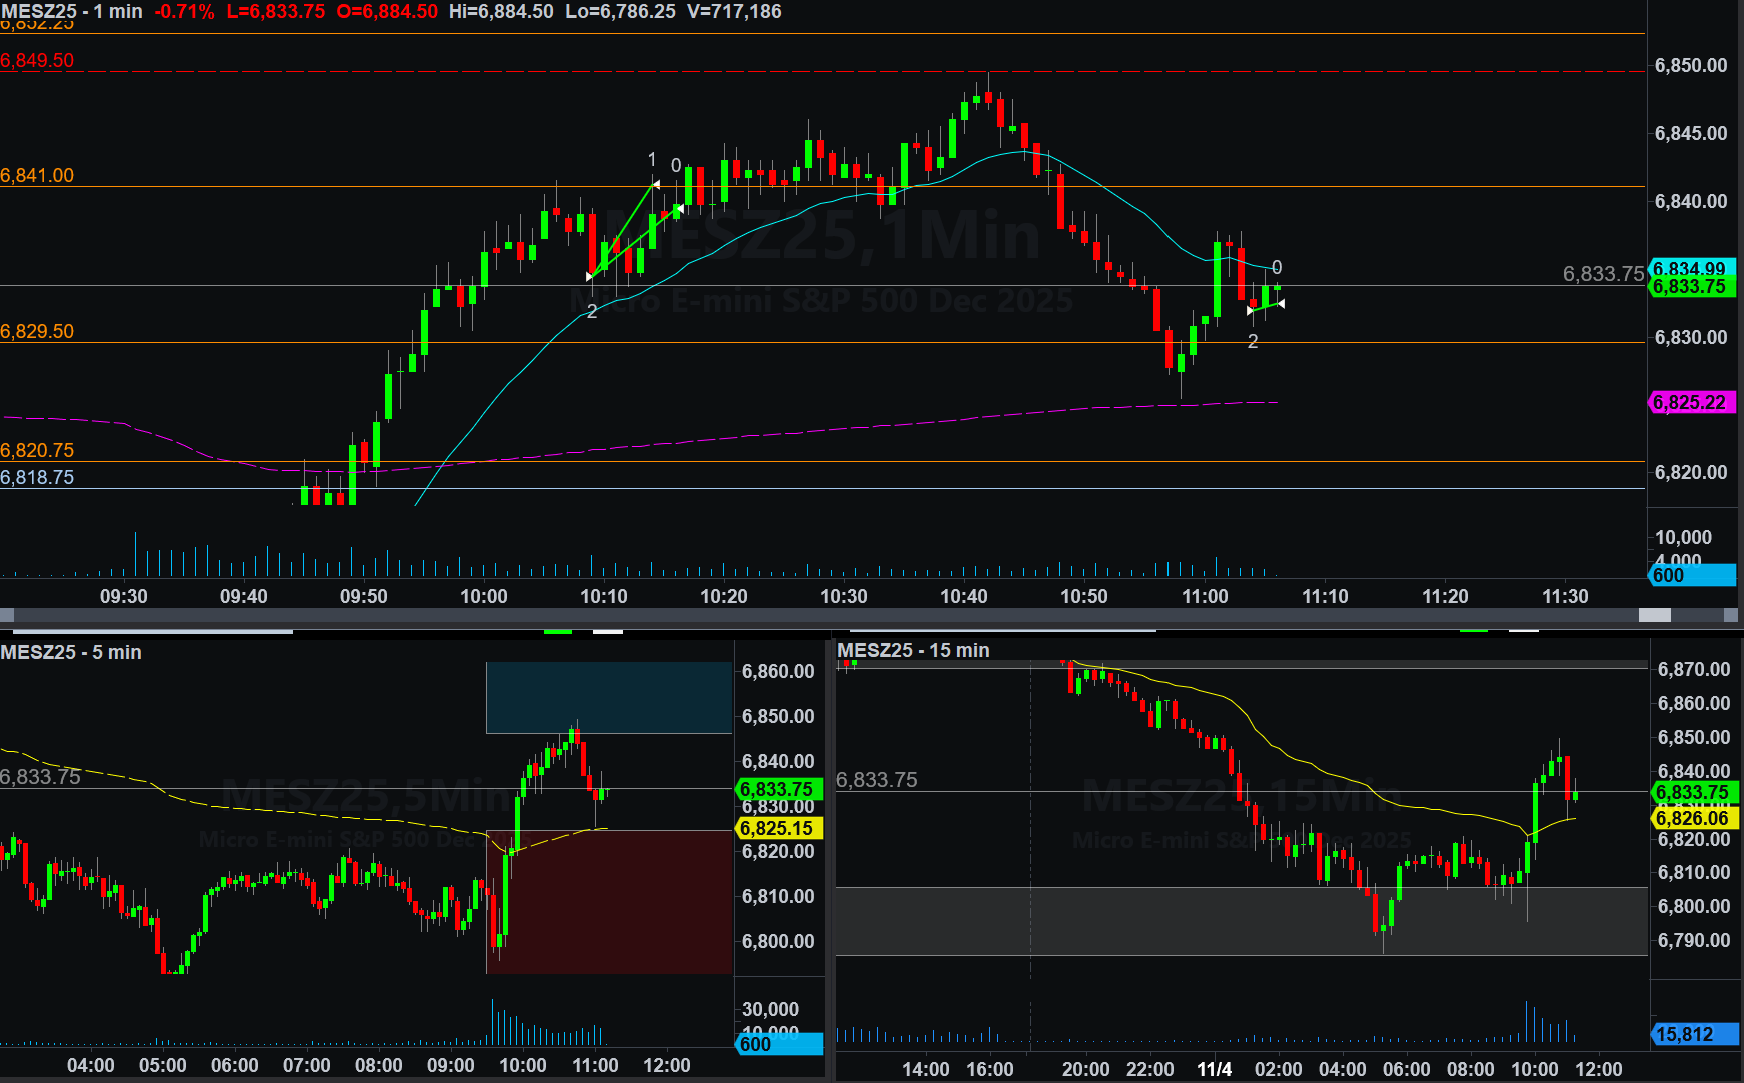This screenshot has height=1083, width=1744.
Task: Click the blue 15,812 volume tag
Action: [1691, 1034]
